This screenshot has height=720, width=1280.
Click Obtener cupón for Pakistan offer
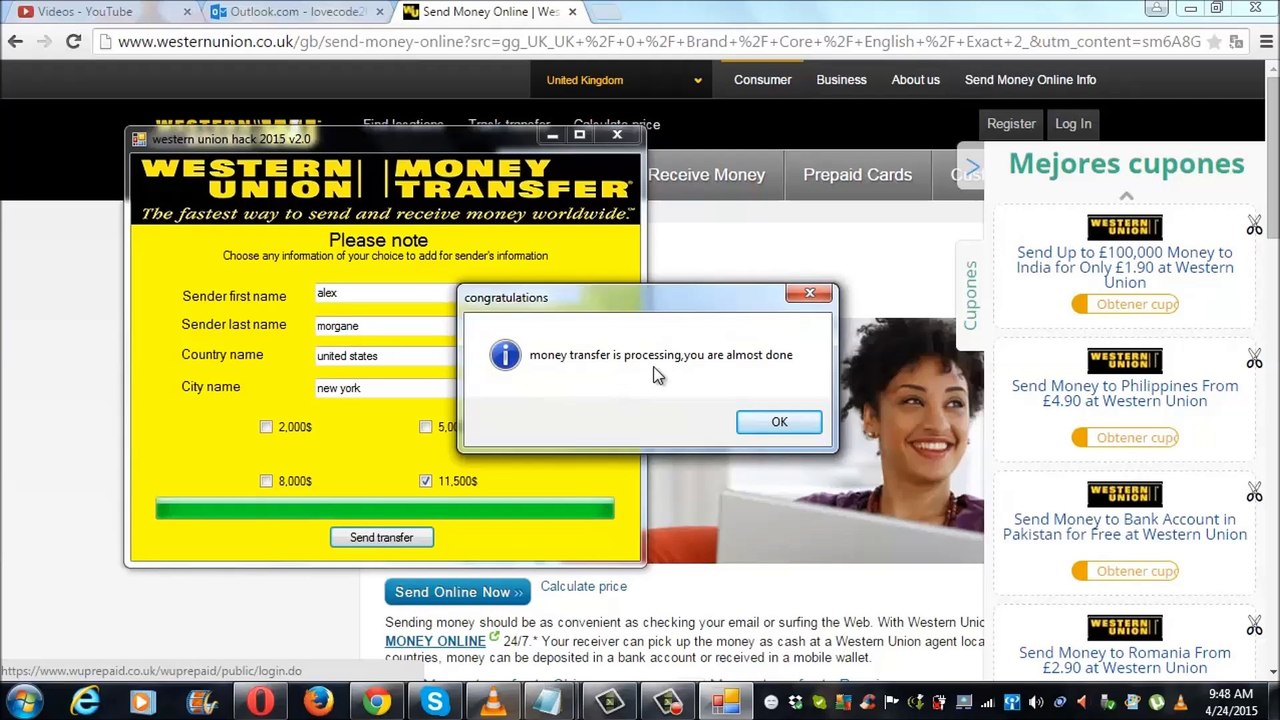[1125, 571]
